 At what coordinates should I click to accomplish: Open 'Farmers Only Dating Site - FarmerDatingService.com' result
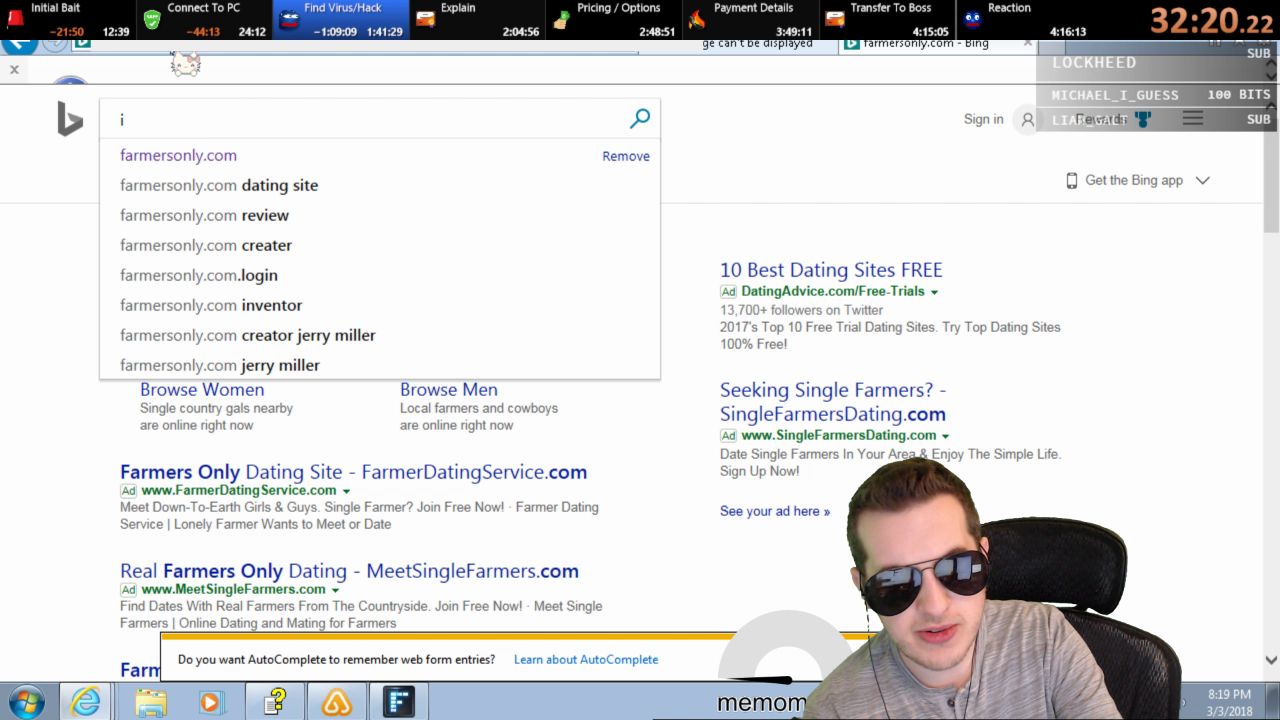[353, 472]
